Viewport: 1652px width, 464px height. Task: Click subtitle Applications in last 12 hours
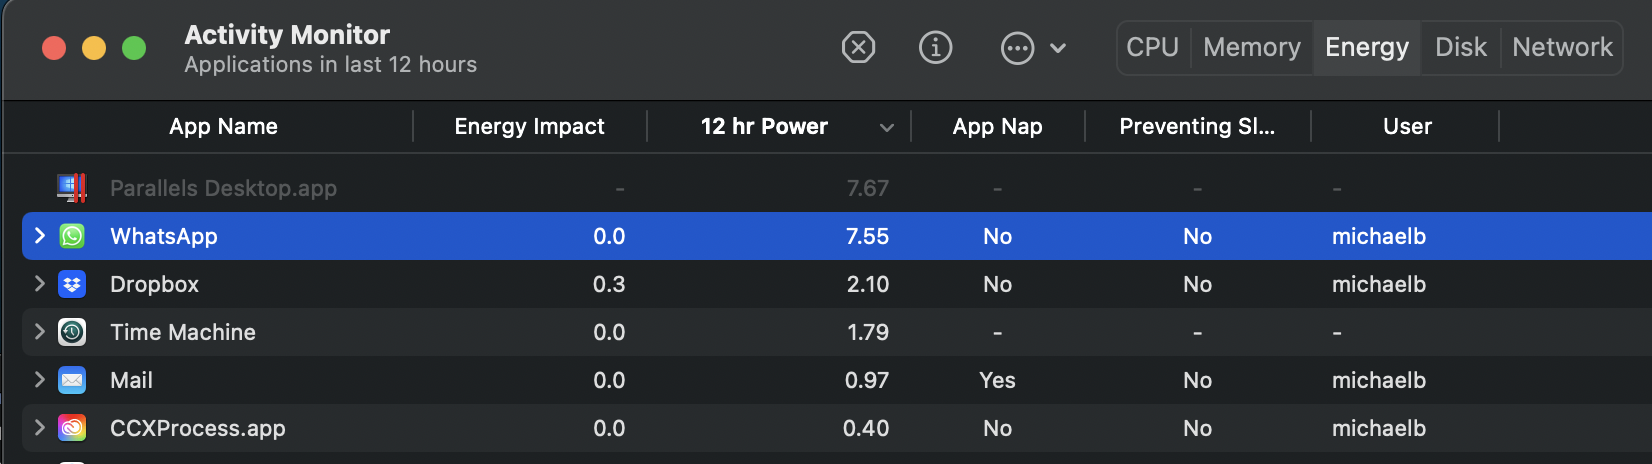330,64
